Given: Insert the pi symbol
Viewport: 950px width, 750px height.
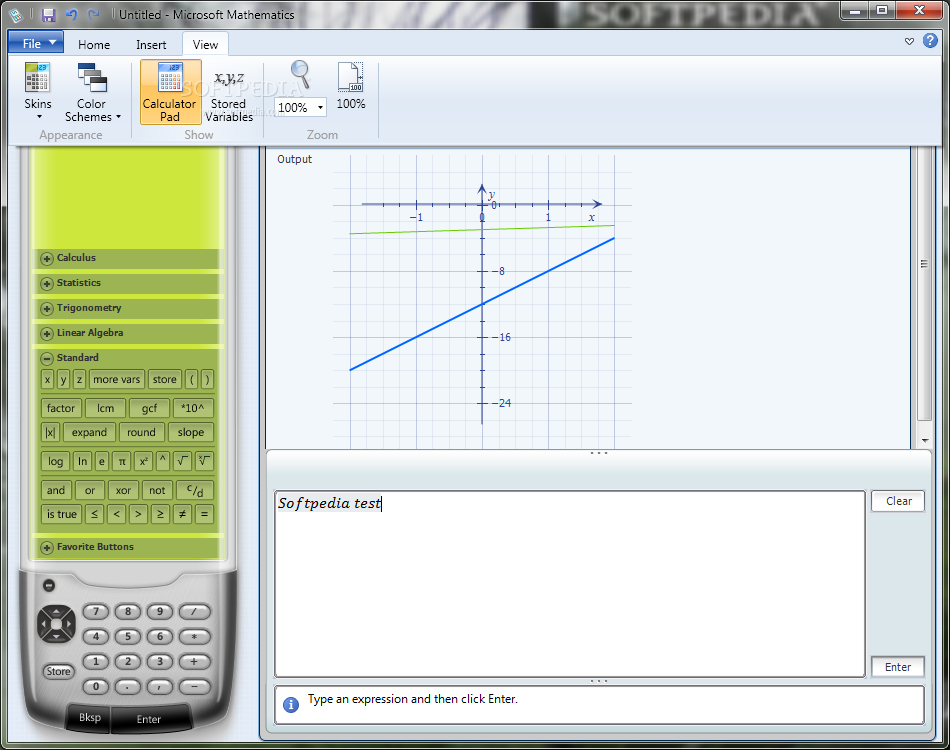Looking at the screenshot, I should point(122,462).
